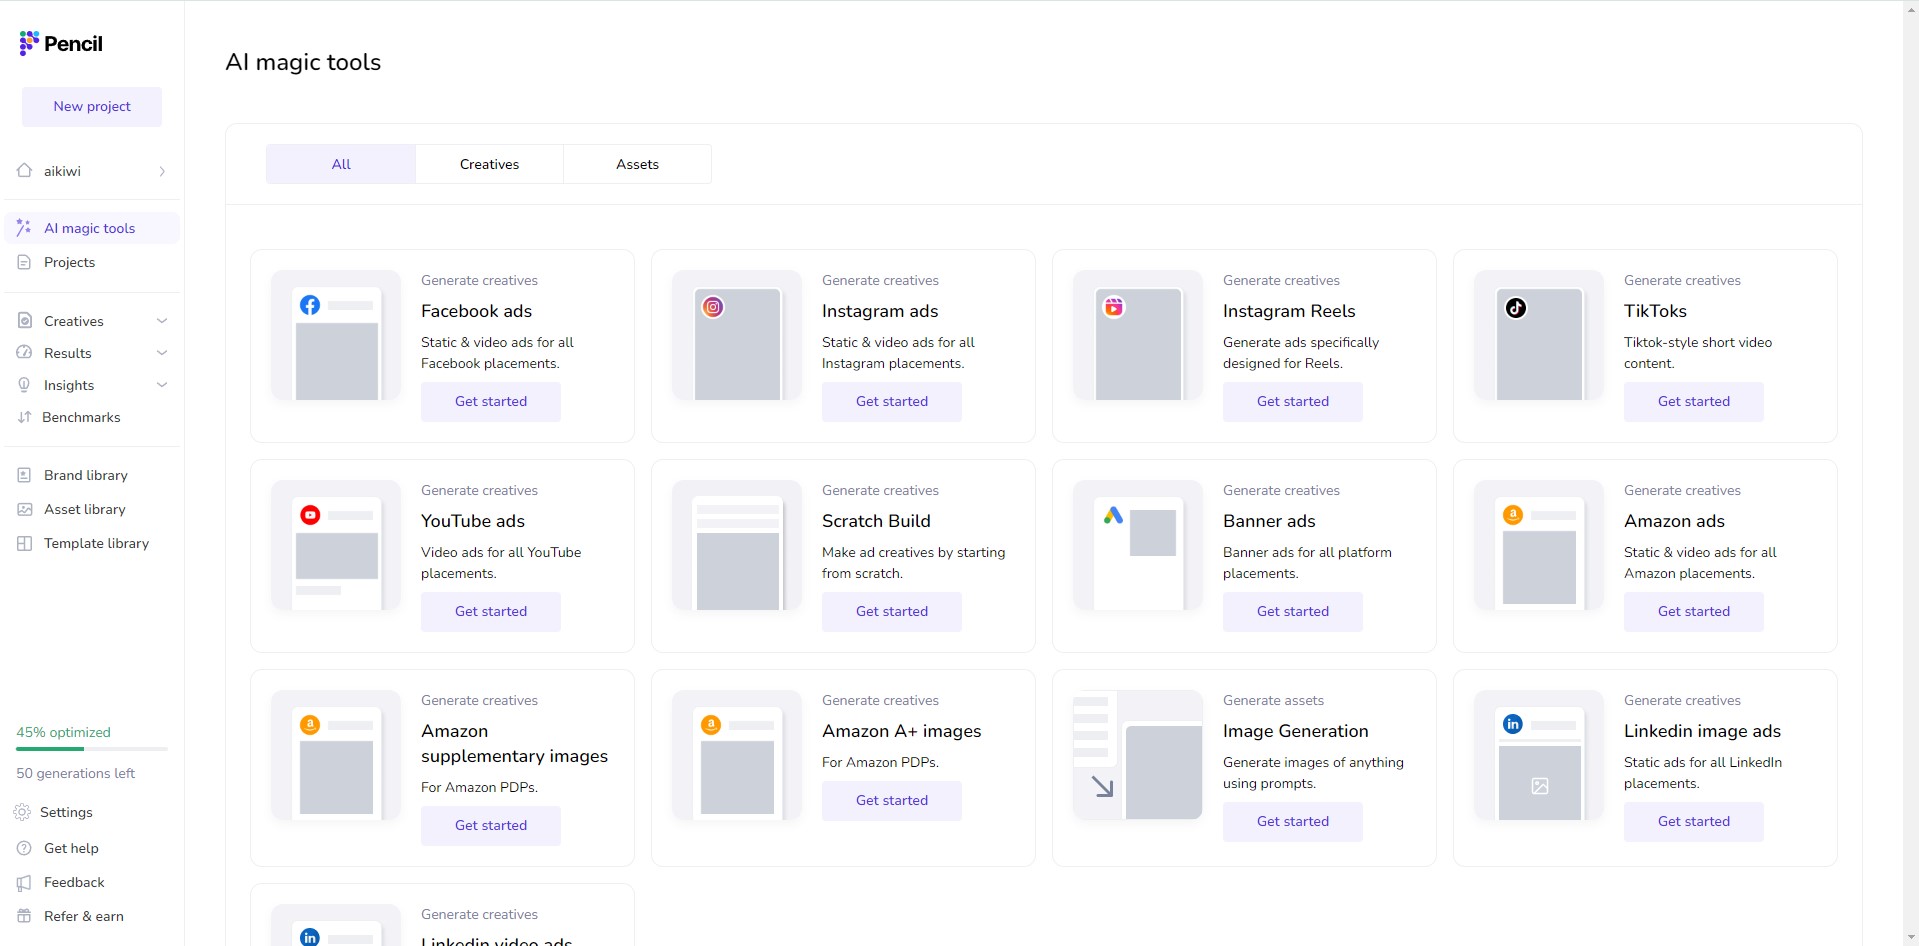Expand the Insights sidebar chevron
Screen dimensions: 1919x946
tap(162, 385)
